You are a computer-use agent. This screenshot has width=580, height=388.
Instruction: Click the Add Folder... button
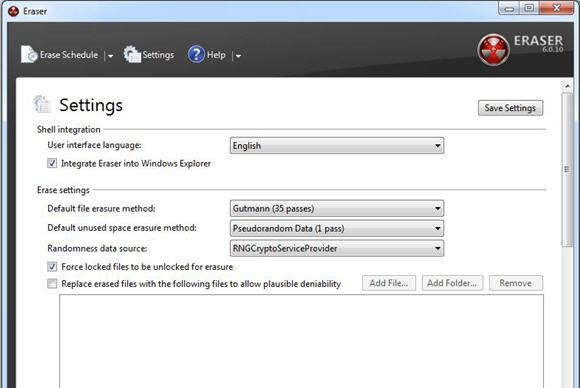pyautogui.click(x=452, y=283)
